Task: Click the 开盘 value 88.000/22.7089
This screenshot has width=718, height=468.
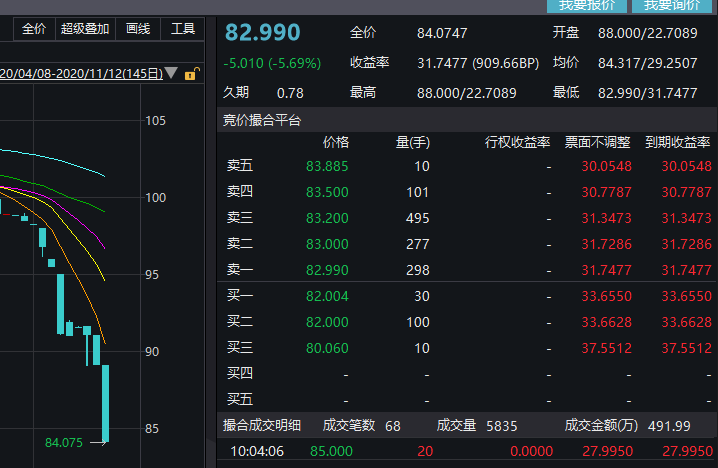Action: [647, 33]
